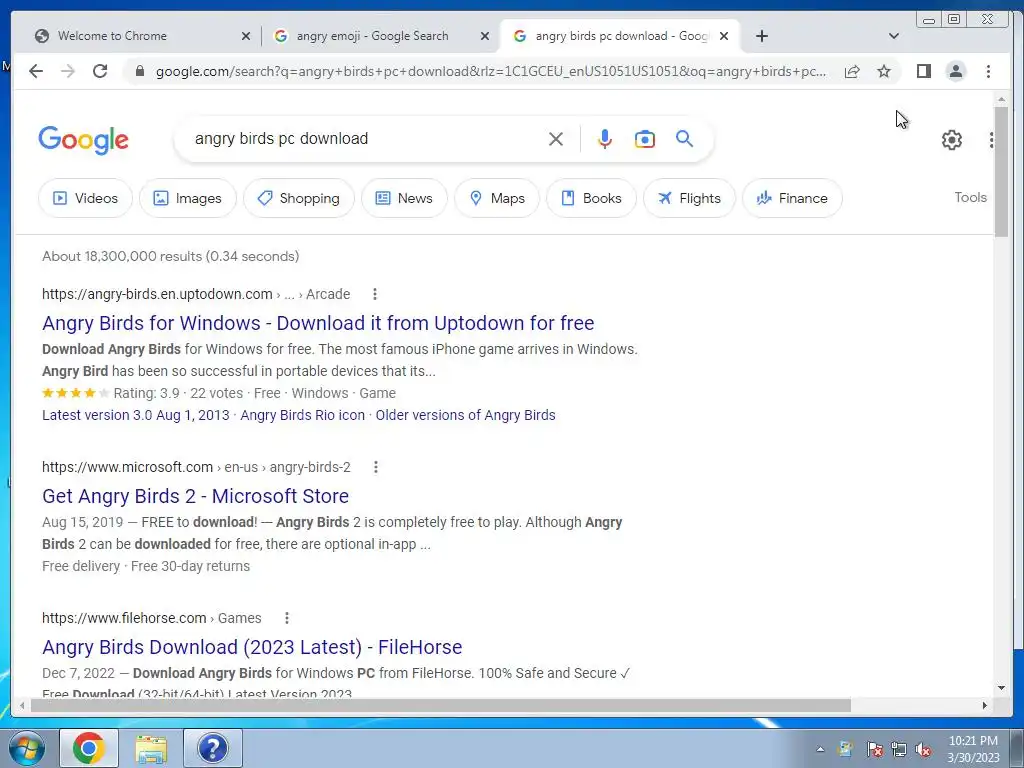Open Latest version 3.0 link
1024x768 pixels.
point(136,415)
